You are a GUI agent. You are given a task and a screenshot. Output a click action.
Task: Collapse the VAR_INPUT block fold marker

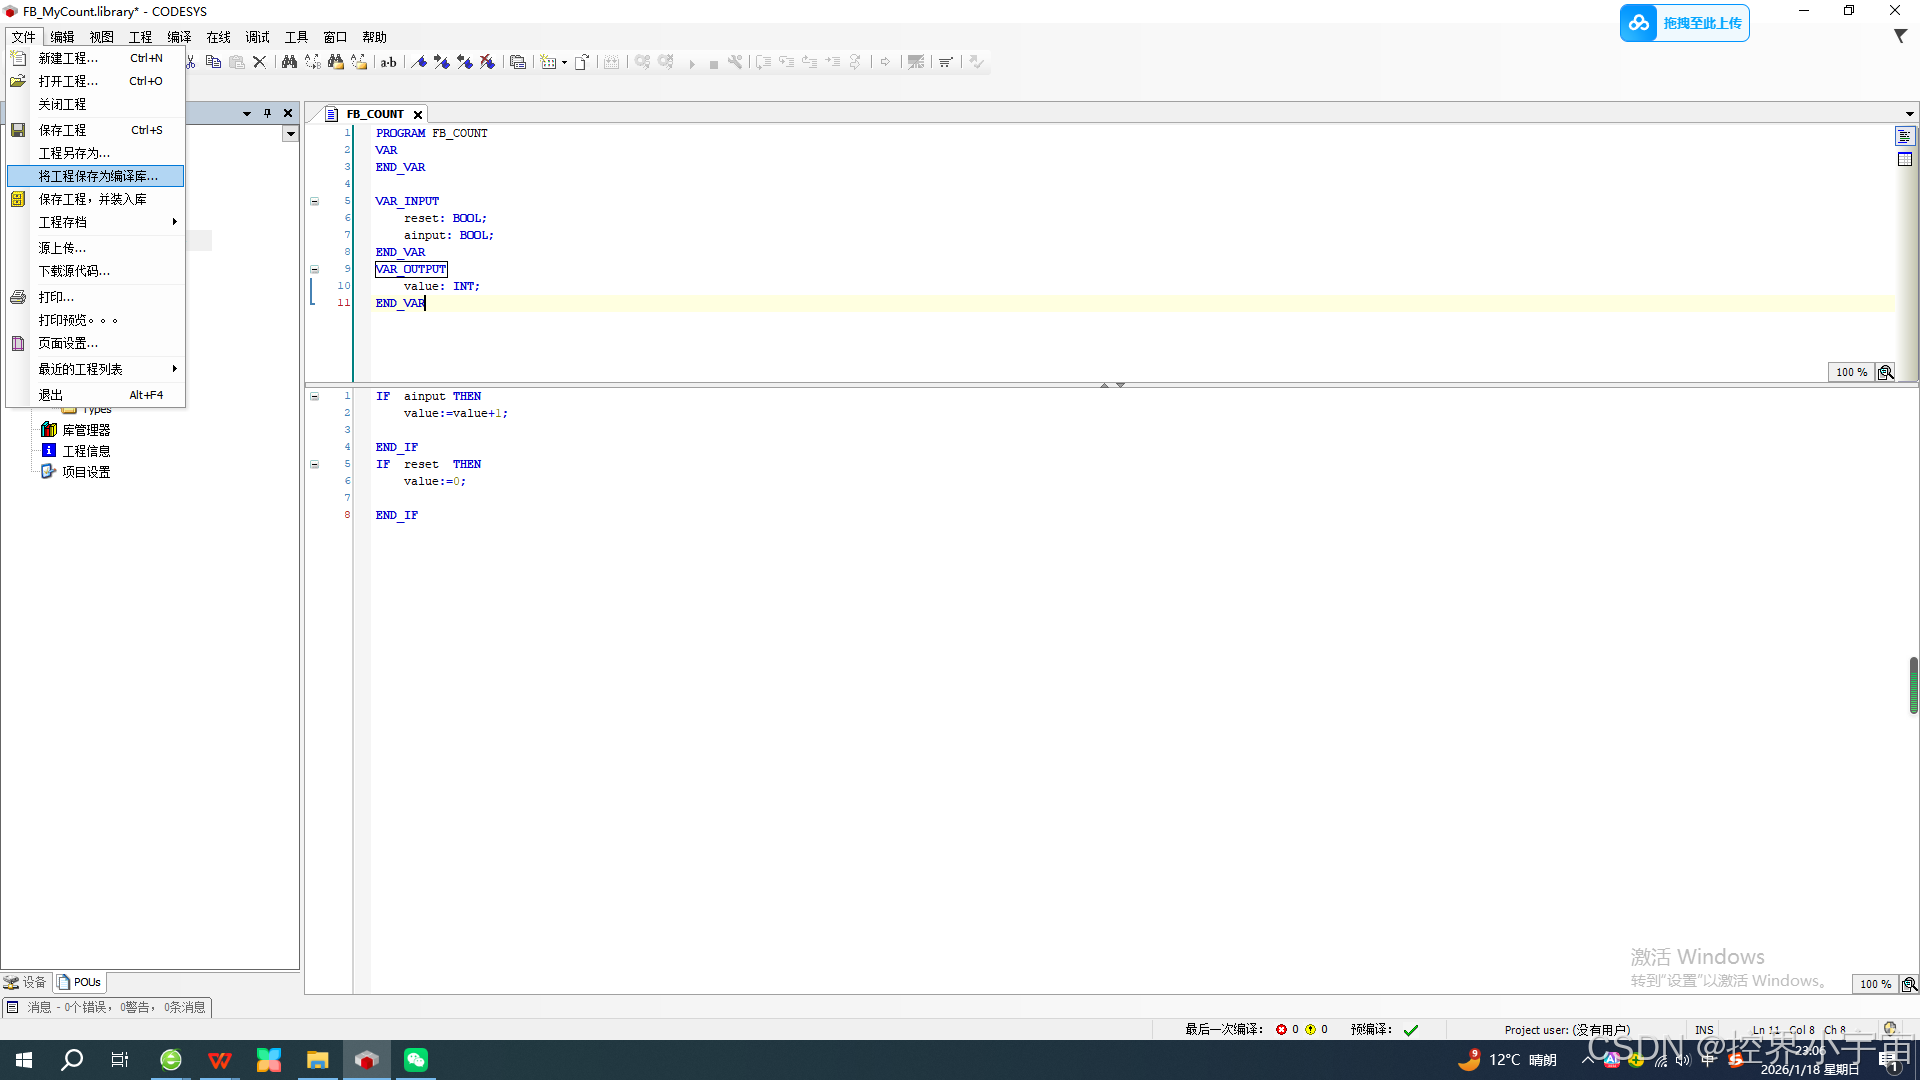(x=314, y=201)
